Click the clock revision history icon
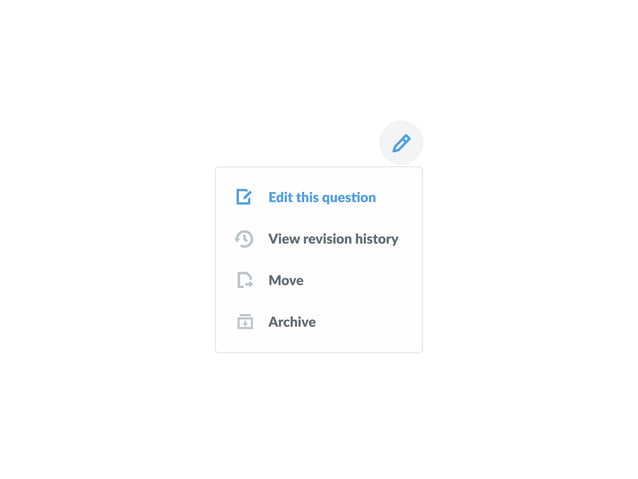The image size is (638, 479). (244, 239)
